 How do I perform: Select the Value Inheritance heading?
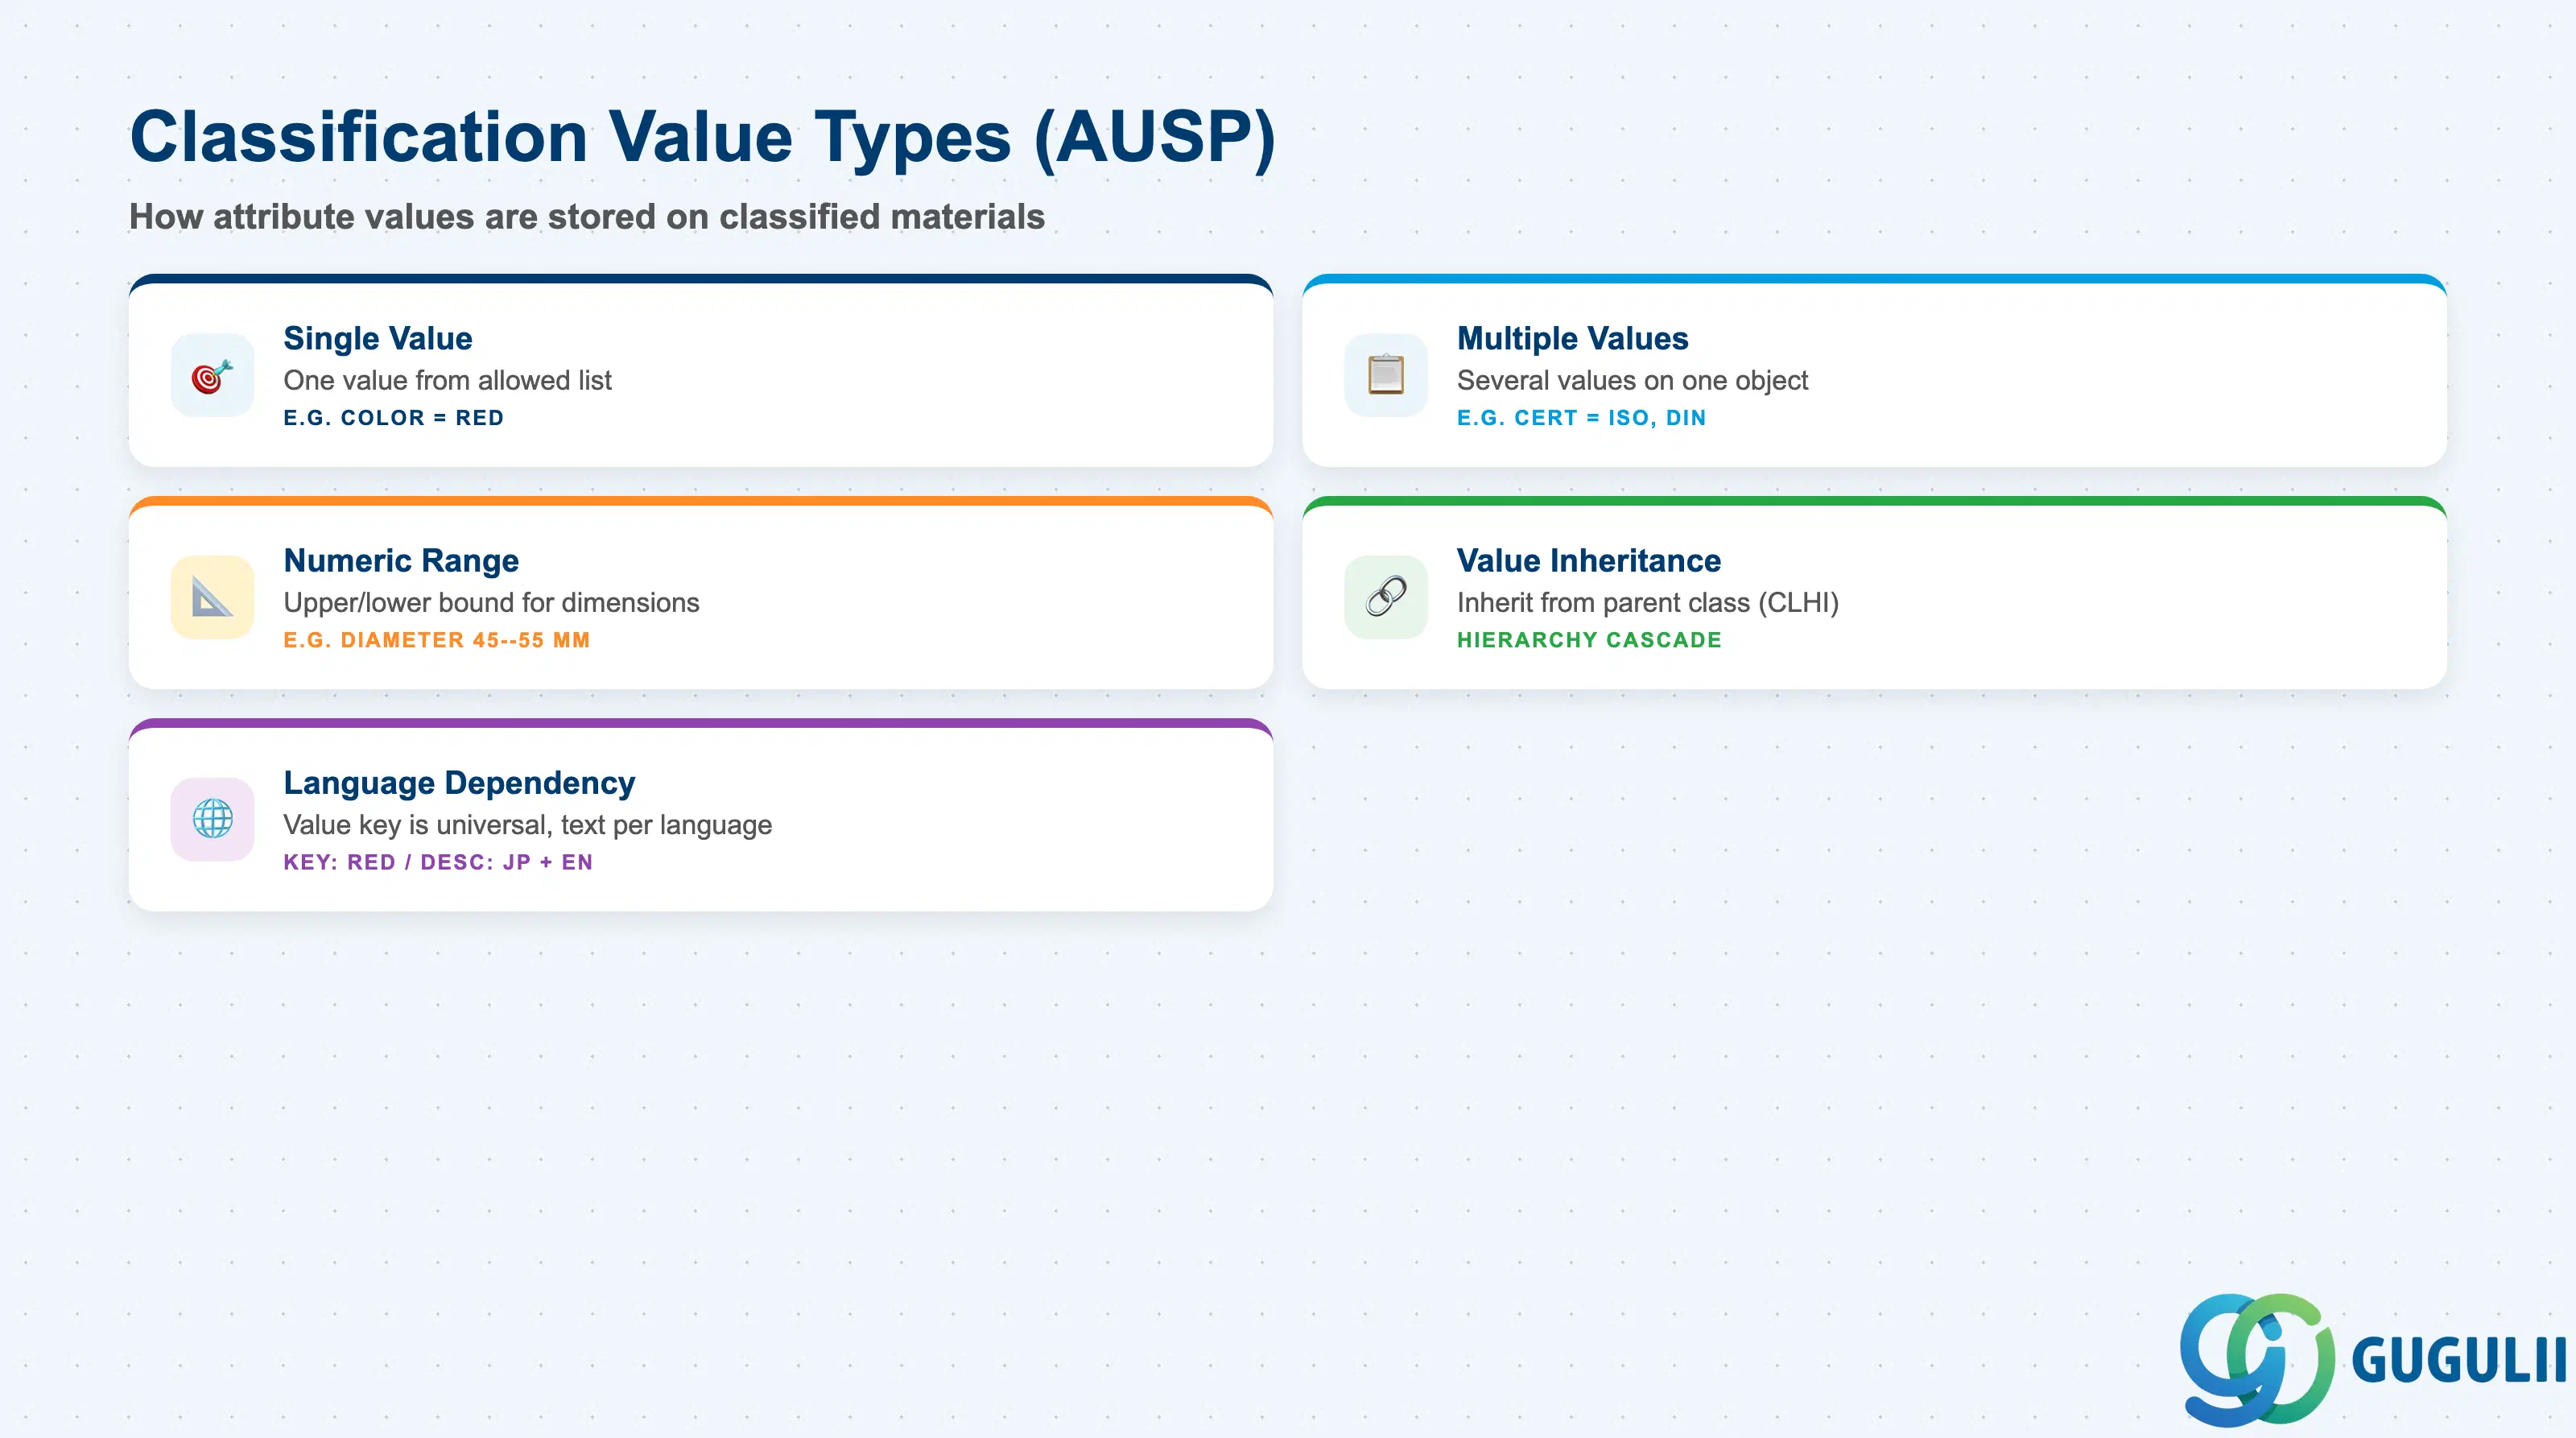[x=1588, y=560]
